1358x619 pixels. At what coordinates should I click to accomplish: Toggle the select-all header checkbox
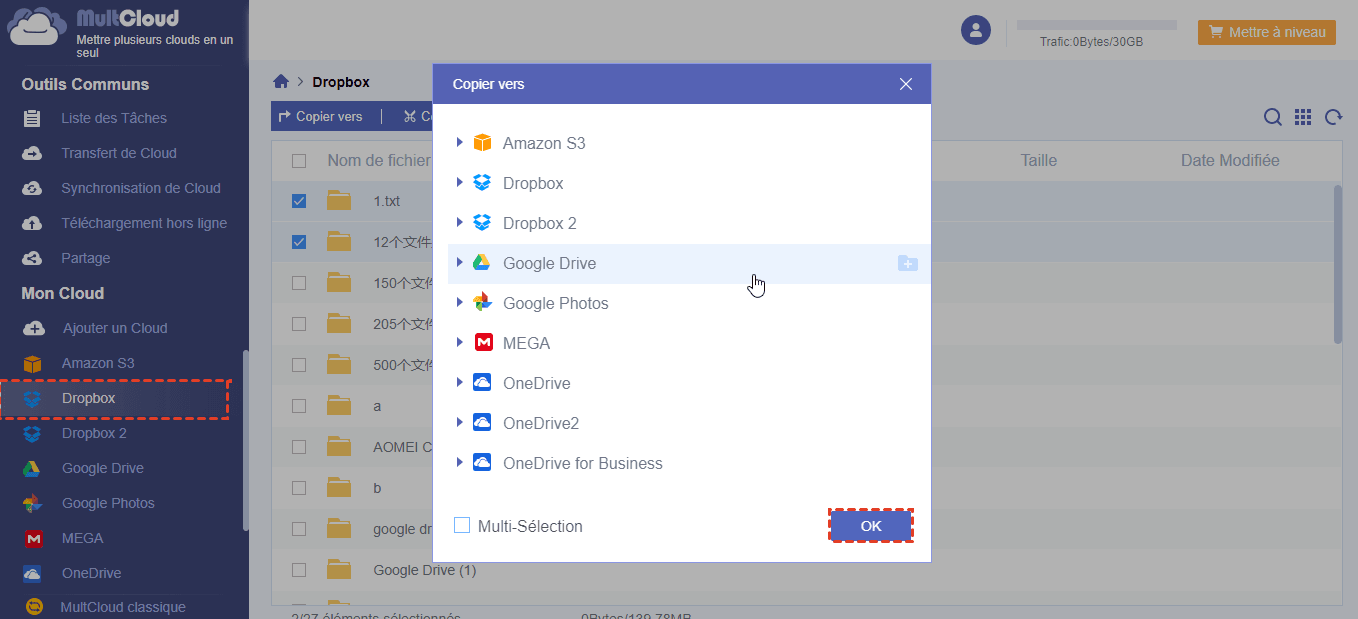tap(299, 161)
